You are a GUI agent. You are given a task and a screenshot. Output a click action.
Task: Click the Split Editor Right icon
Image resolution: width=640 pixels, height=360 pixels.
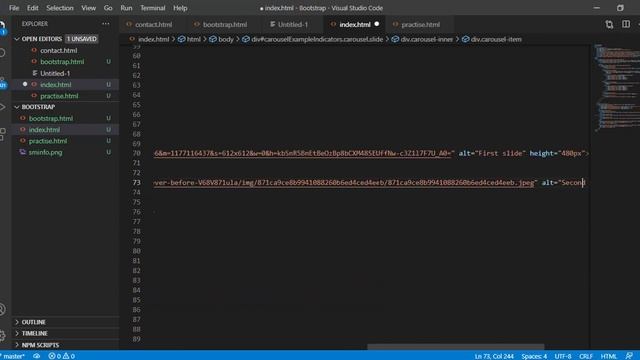(626, 24)
